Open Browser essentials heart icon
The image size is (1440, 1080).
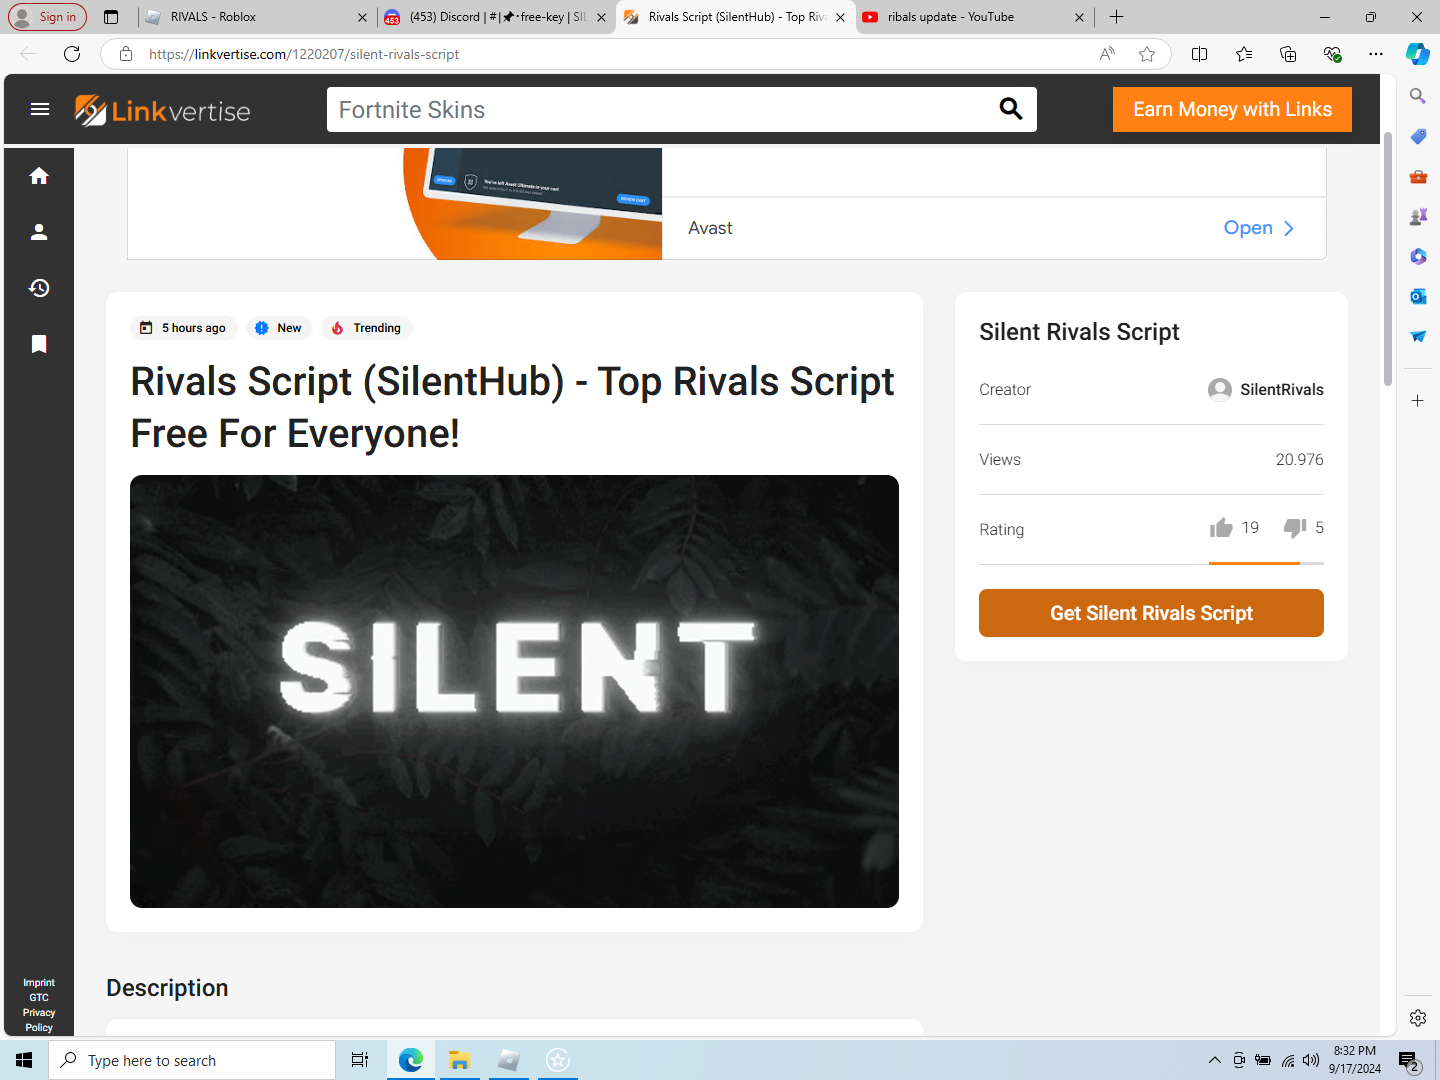click(1332, 54)
